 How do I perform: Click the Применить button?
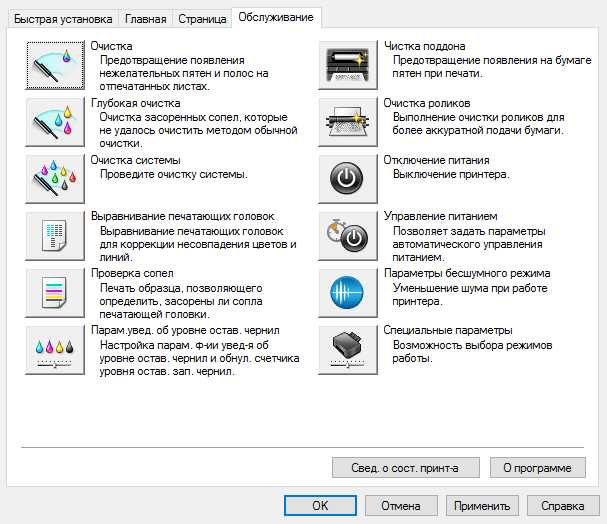pos(482,505)
